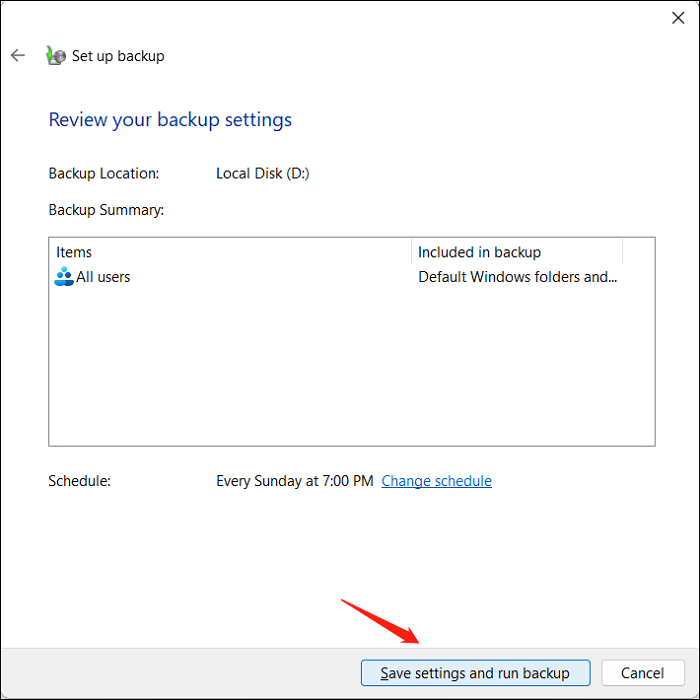
Task: Click the Review your backup settings heading
Action: tap(170, 120)
